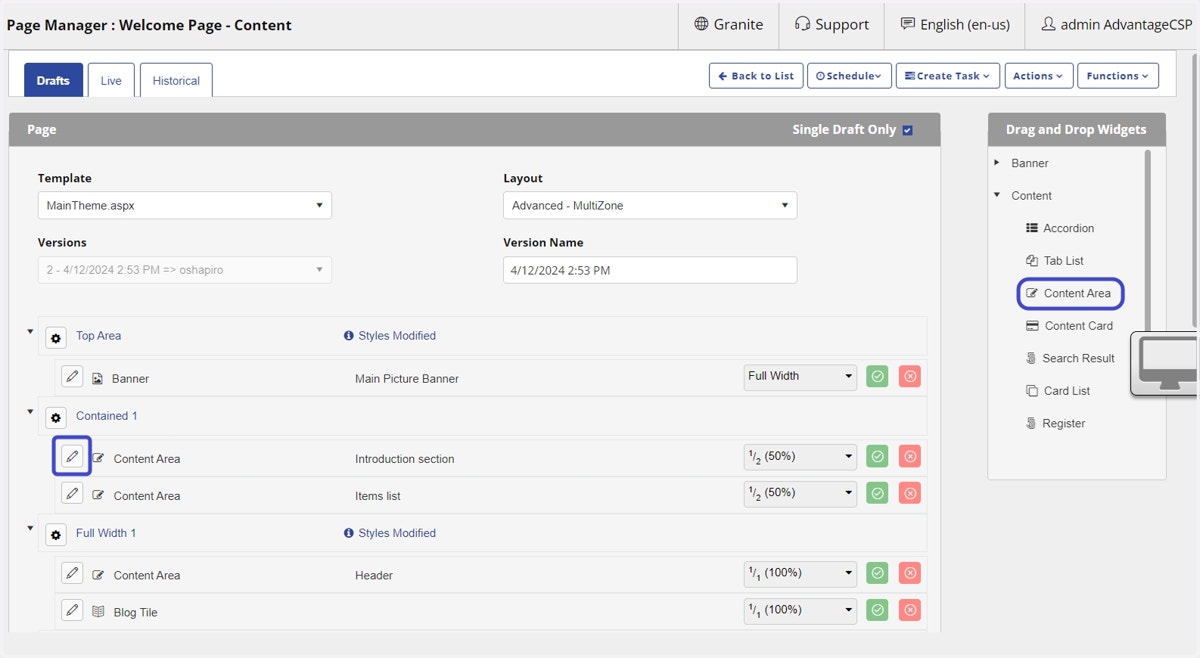1200x658 pixels.
Task: Click the Back to List button
Action: click(x=756, y=76)
